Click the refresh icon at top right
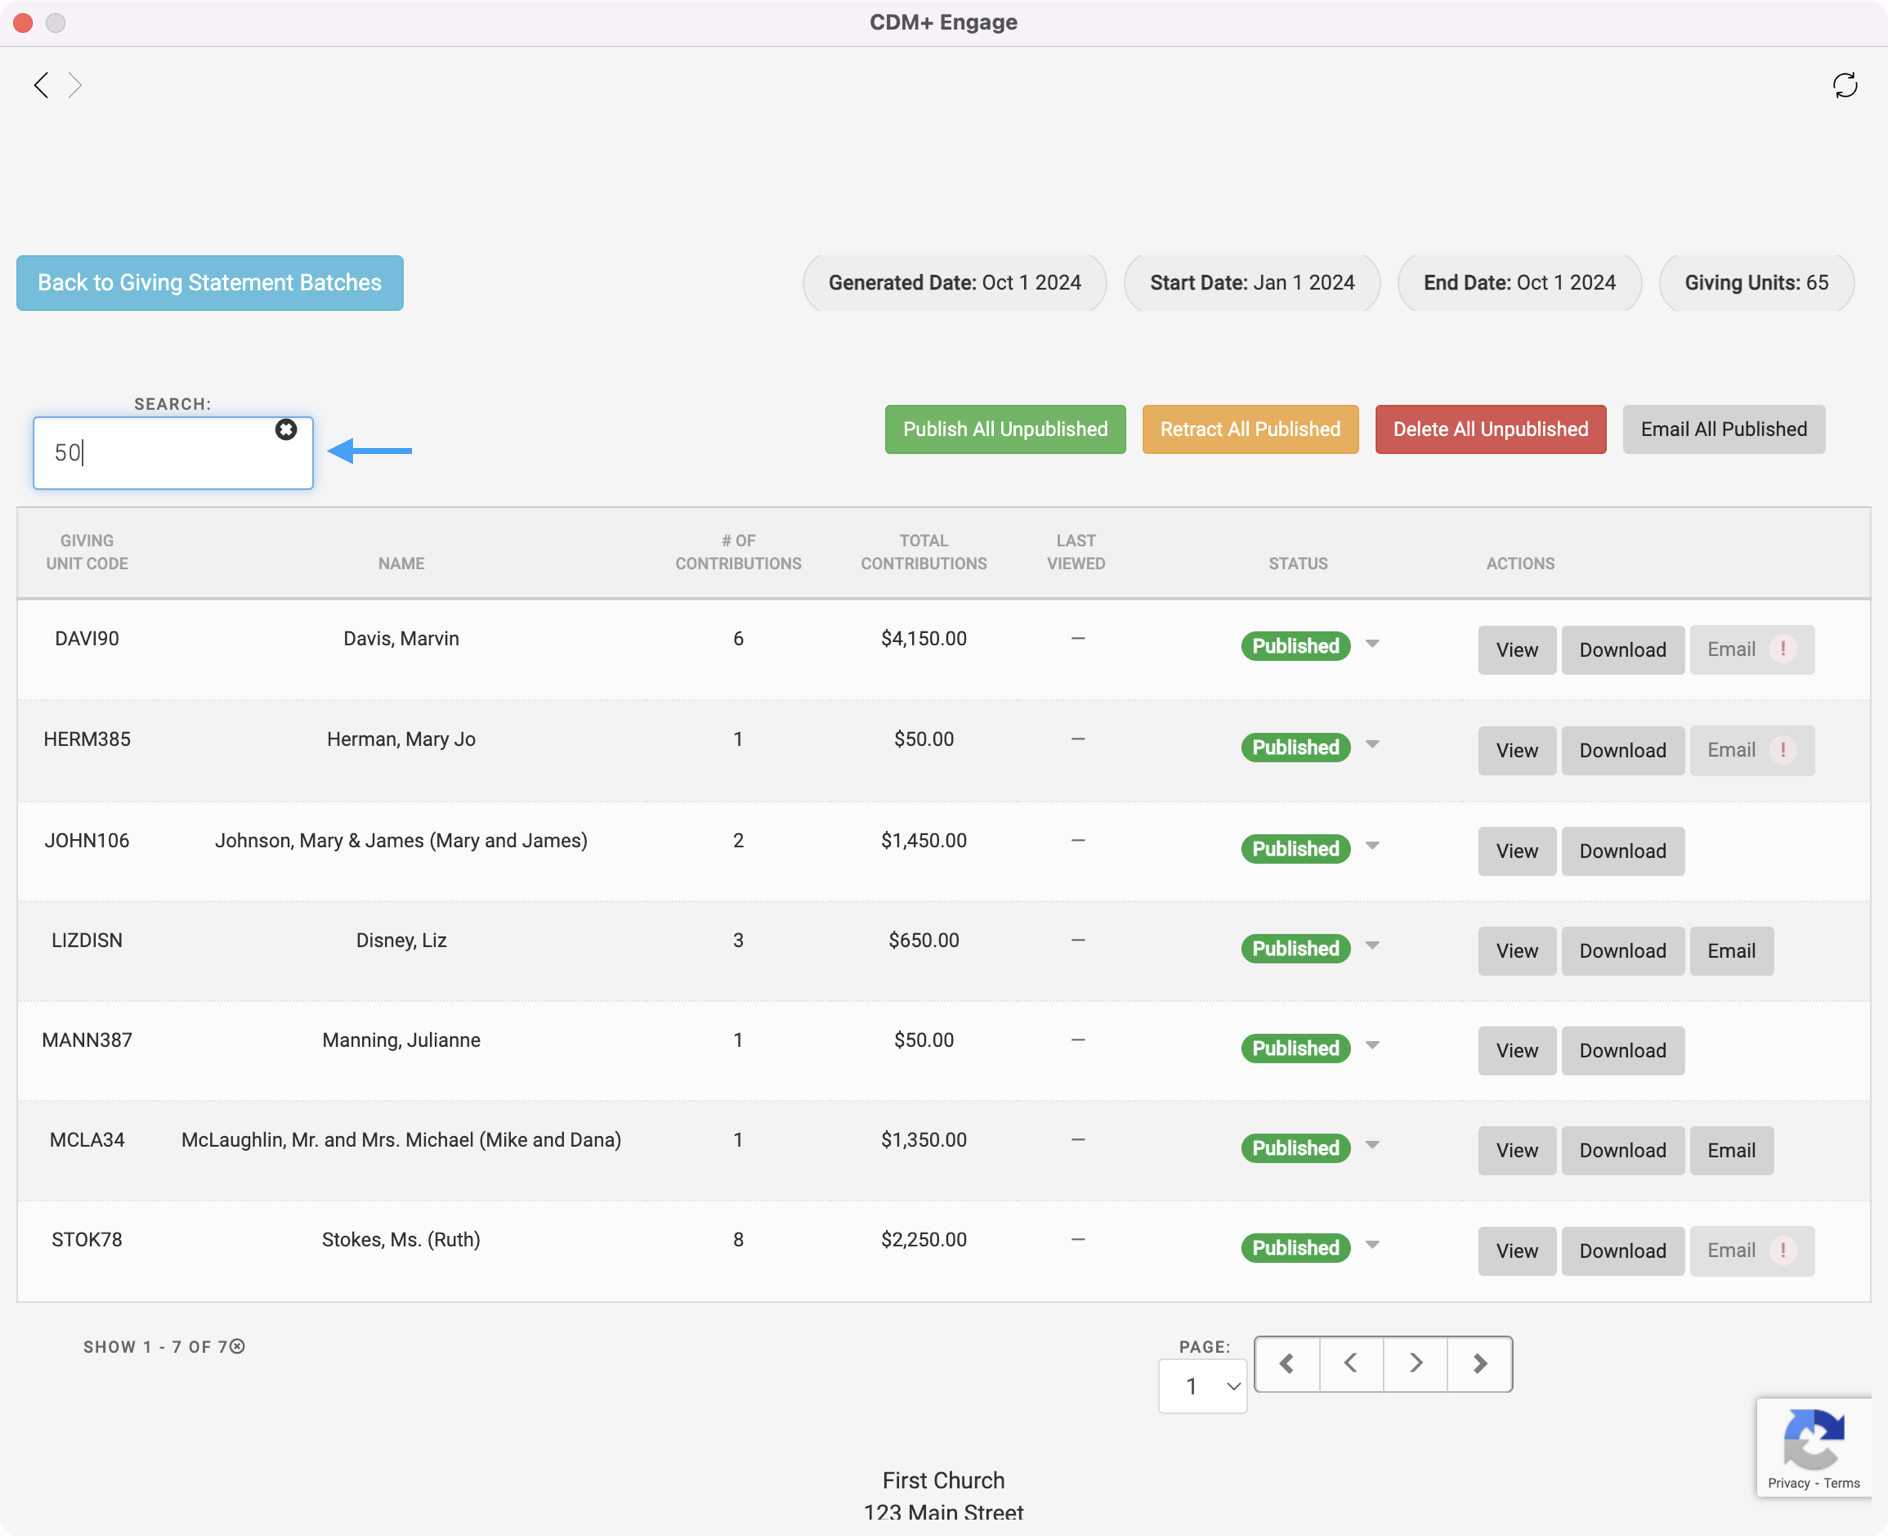Image resolution: width=1888 pixels, height=1536 pixels. (x=1844, y=85)
